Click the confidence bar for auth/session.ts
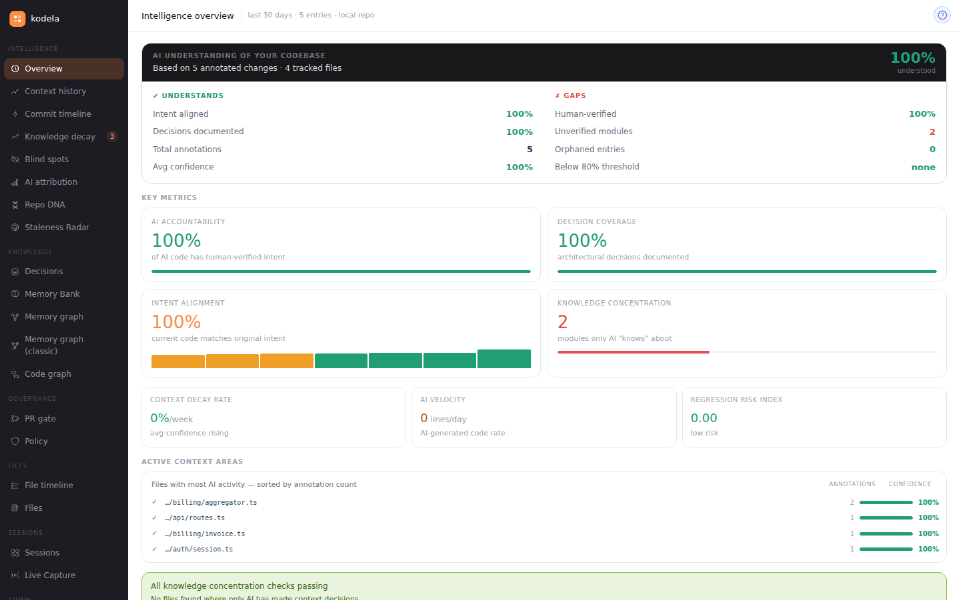960x600 pixels. pos(886,549)
